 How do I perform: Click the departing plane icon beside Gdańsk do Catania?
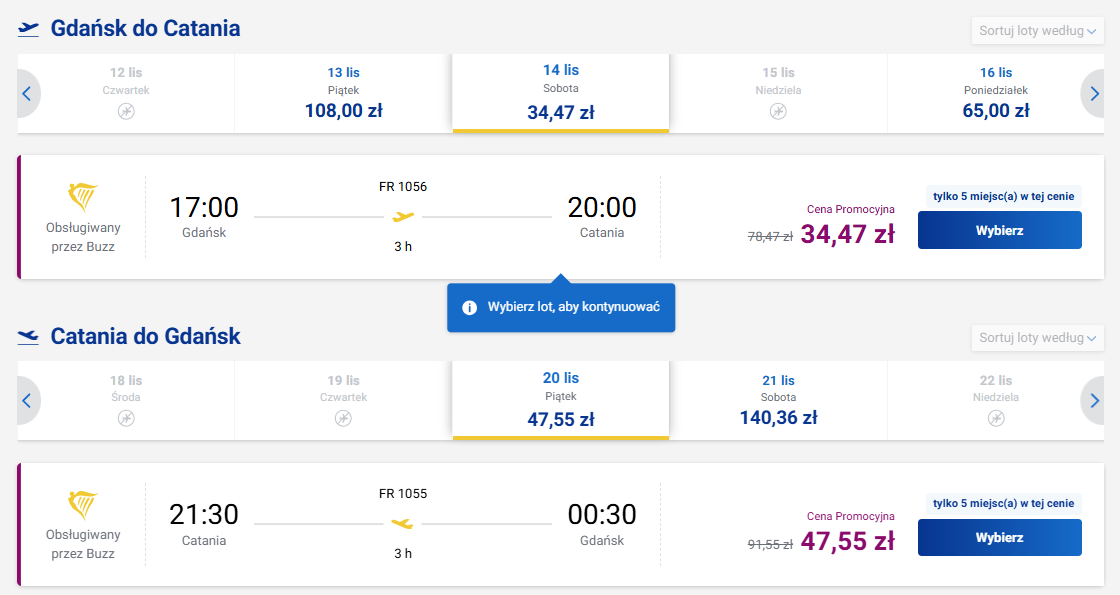29,29
